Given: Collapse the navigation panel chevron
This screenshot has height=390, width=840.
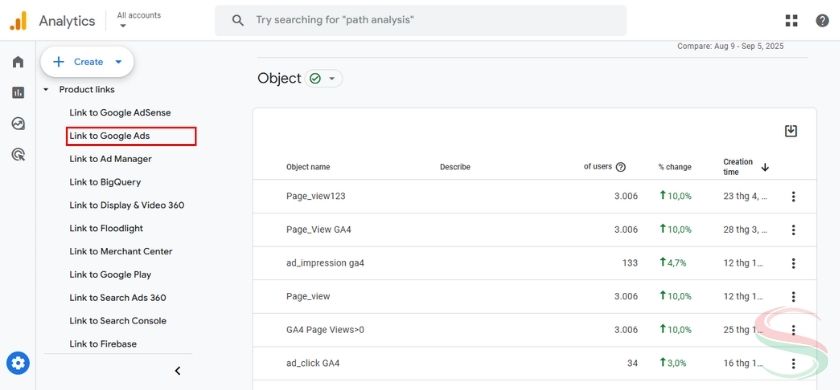Looking at the screenshot, I should coord(178,371).
